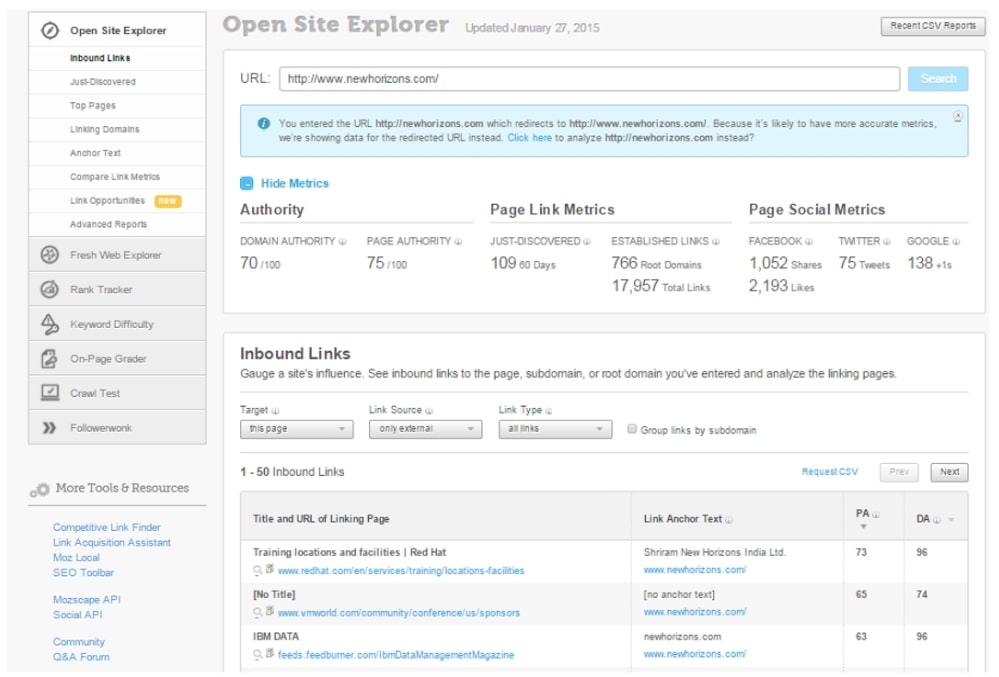Click the info icon next to Link Source label
The height and width of the screenshot is (677, 999).
(x=429, y=411)
